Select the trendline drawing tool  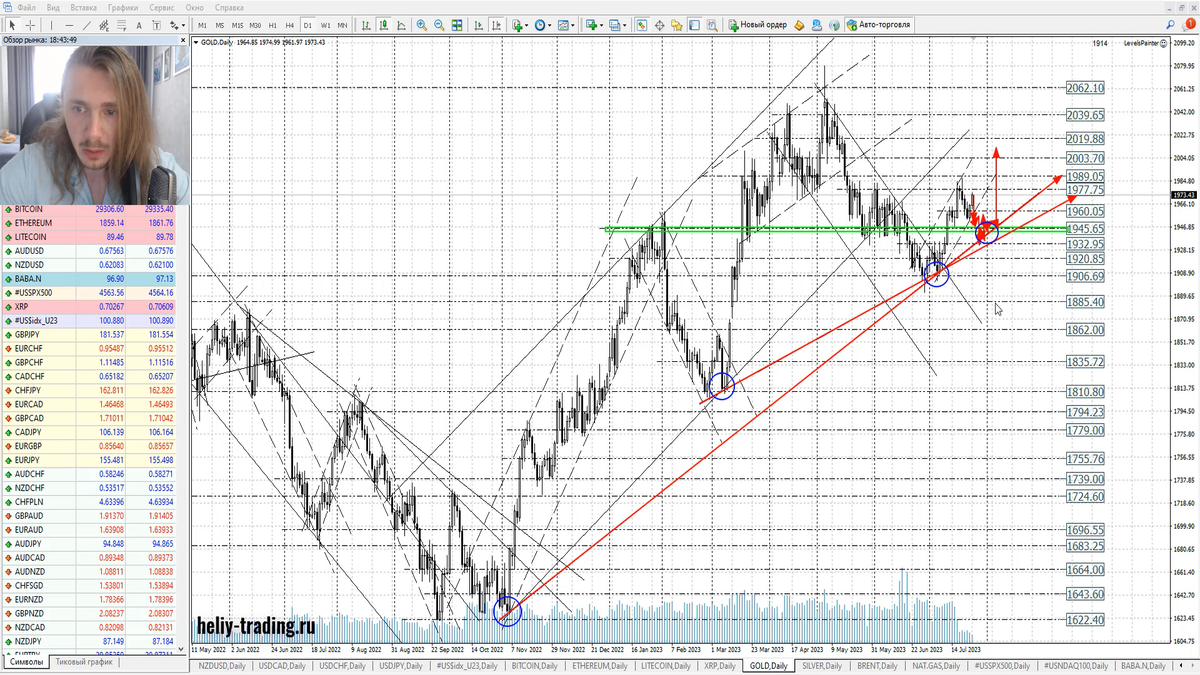click(x=87, y=24)
